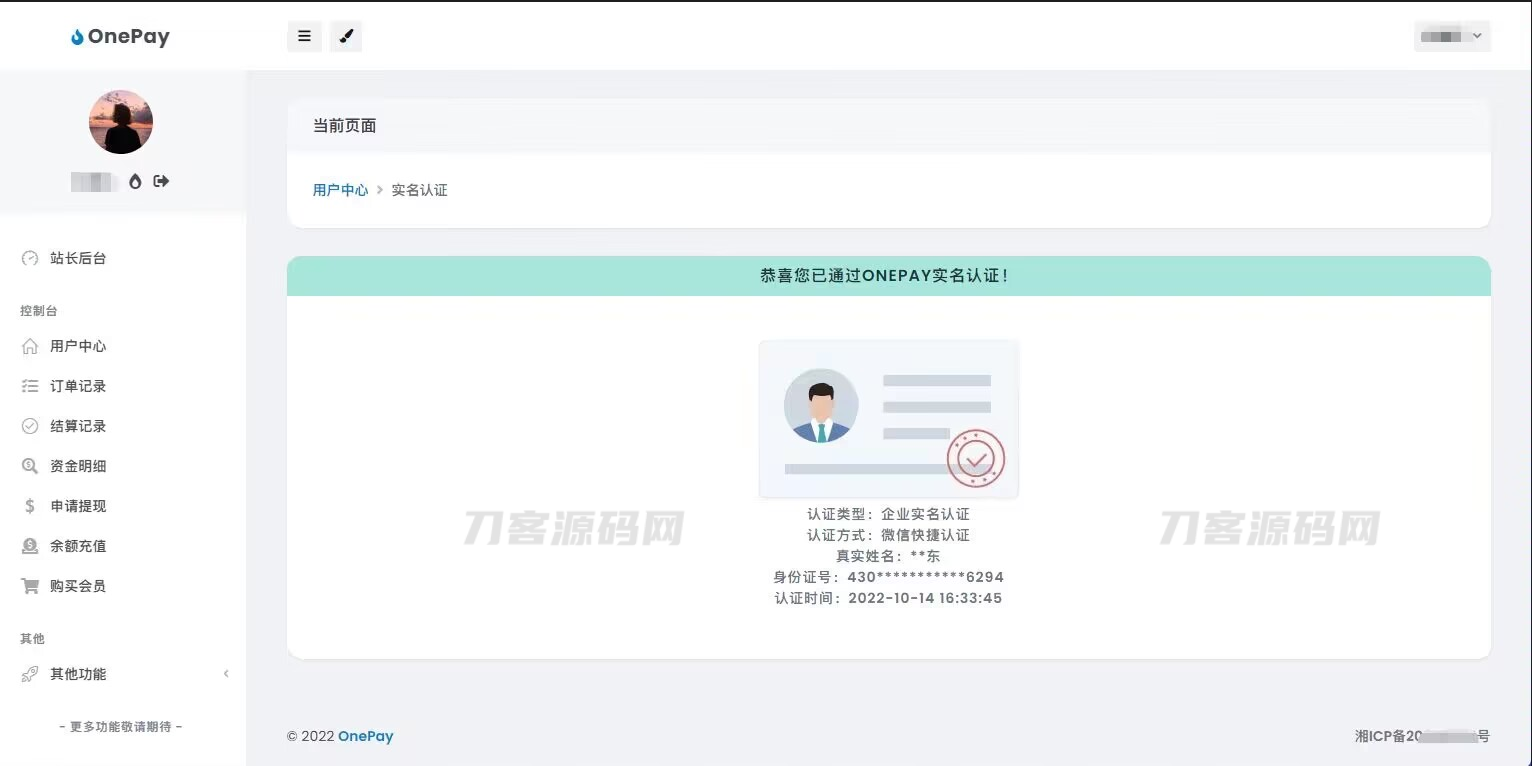
Task: Click the logout arrow icon under avatar
Action: pyautogui.click(x=161, y=181)
